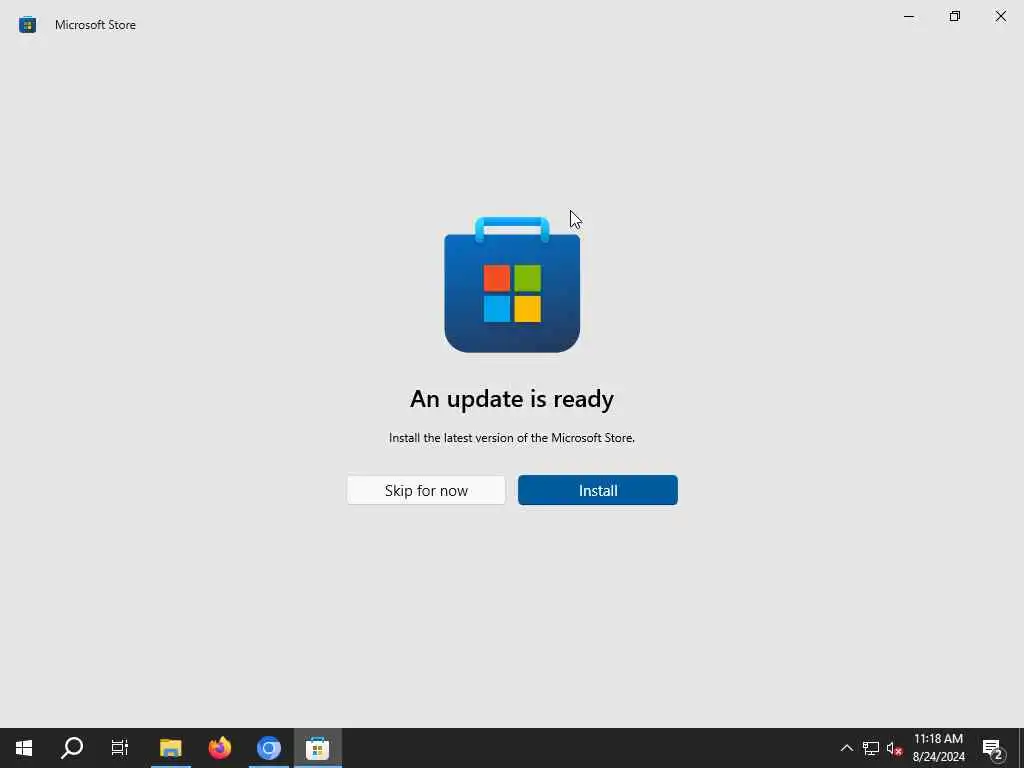This screenshot has height=768, width=1024.
Task: Select Microsoft Store taskbar icon
Action: tap(317, 748)
